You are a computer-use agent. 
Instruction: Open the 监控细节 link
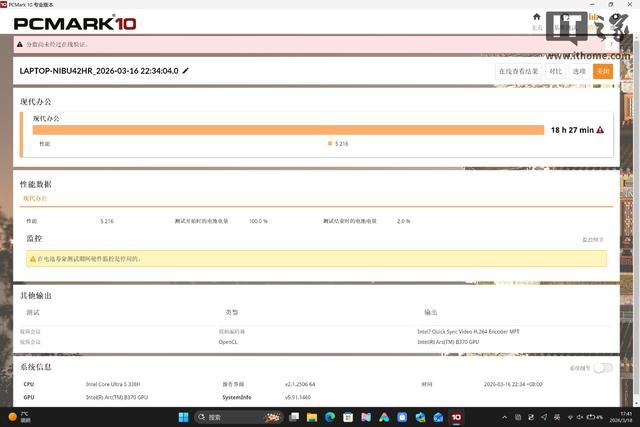coord(593,240)
